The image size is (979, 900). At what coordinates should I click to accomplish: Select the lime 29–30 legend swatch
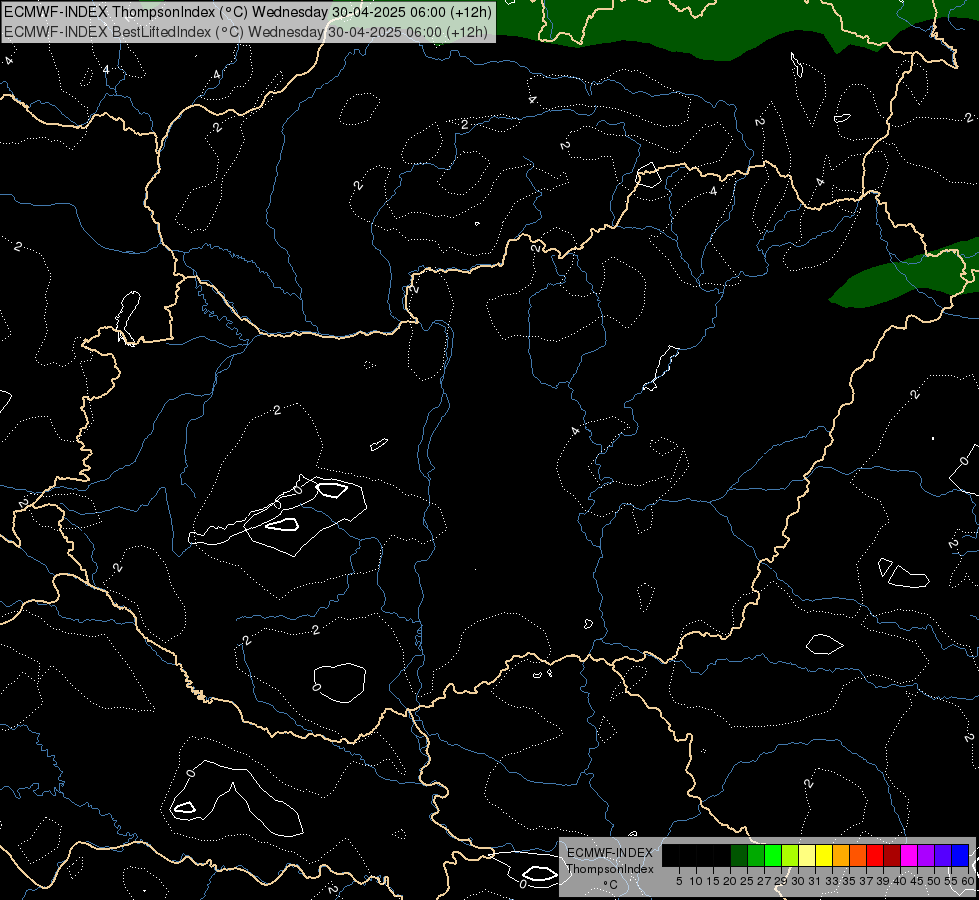(x=790, y=855)
